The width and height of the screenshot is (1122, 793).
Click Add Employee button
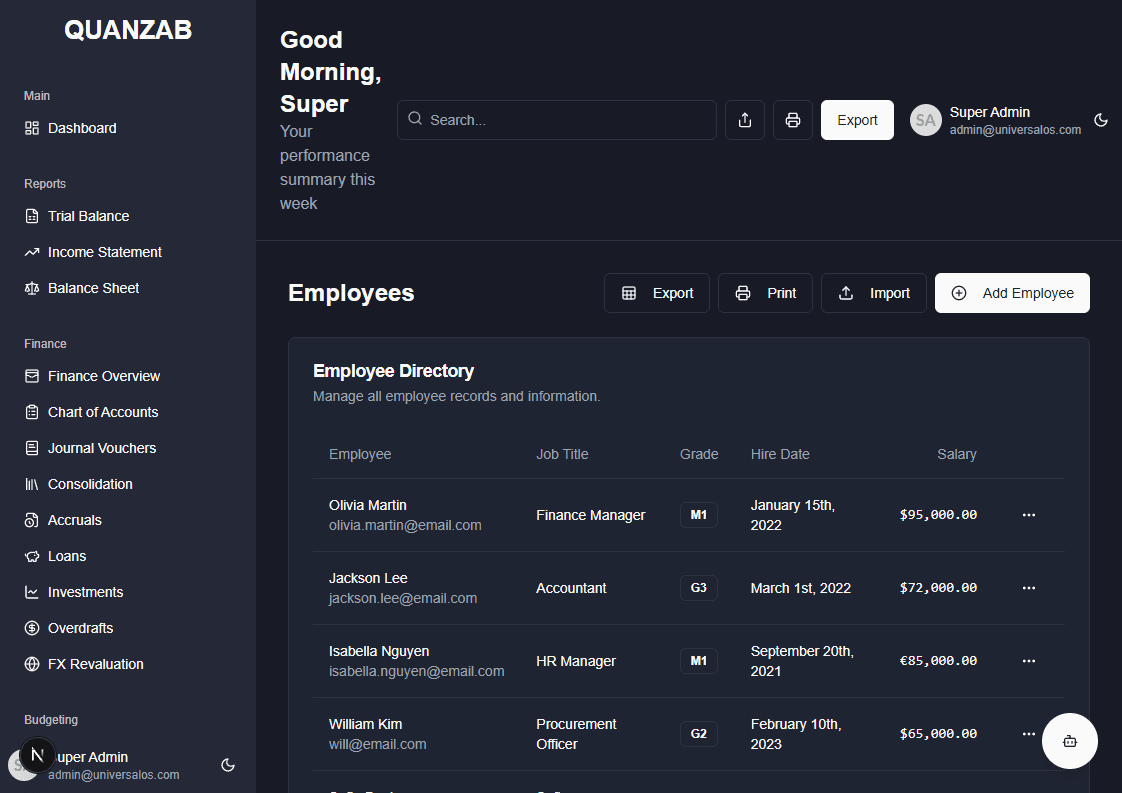(1013, 293)
